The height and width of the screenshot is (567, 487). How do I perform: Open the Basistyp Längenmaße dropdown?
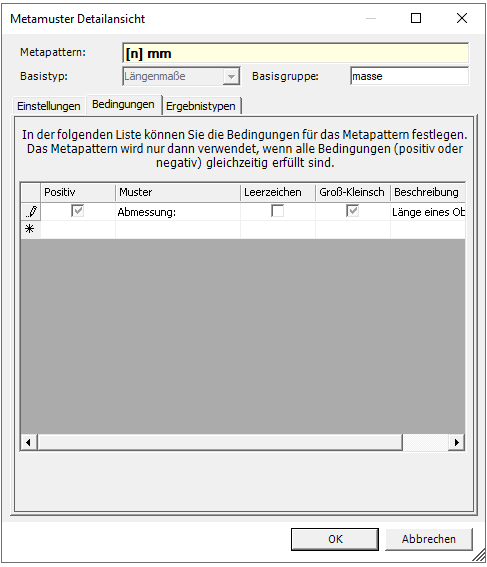231,76
